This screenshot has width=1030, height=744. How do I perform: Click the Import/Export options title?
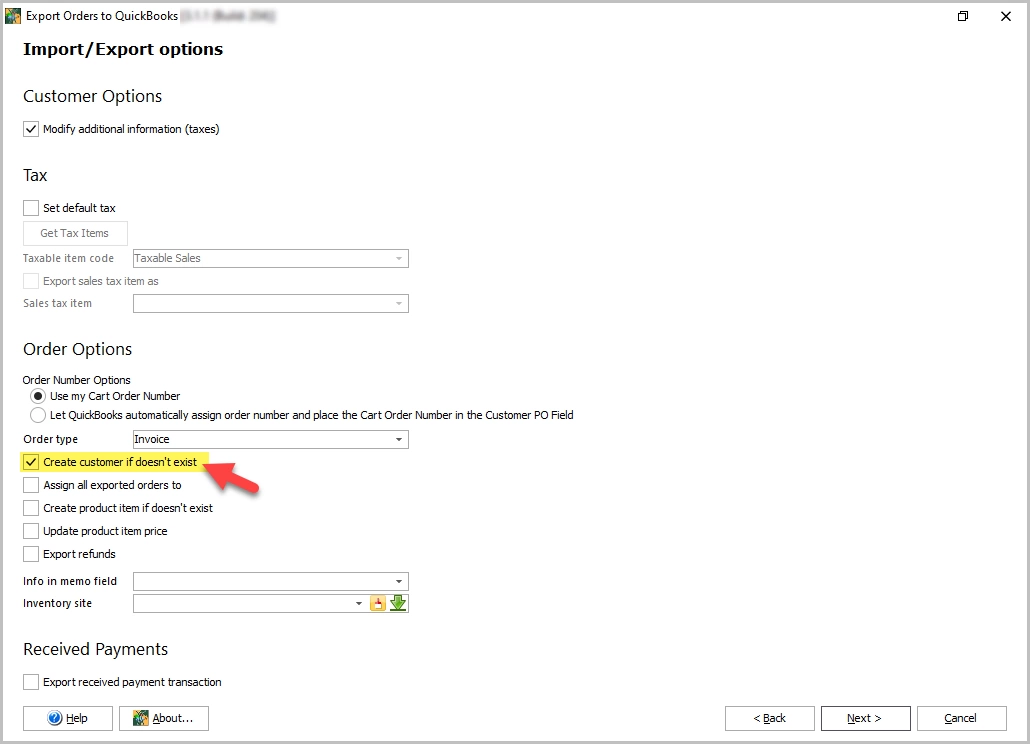[x=123, y=49]
